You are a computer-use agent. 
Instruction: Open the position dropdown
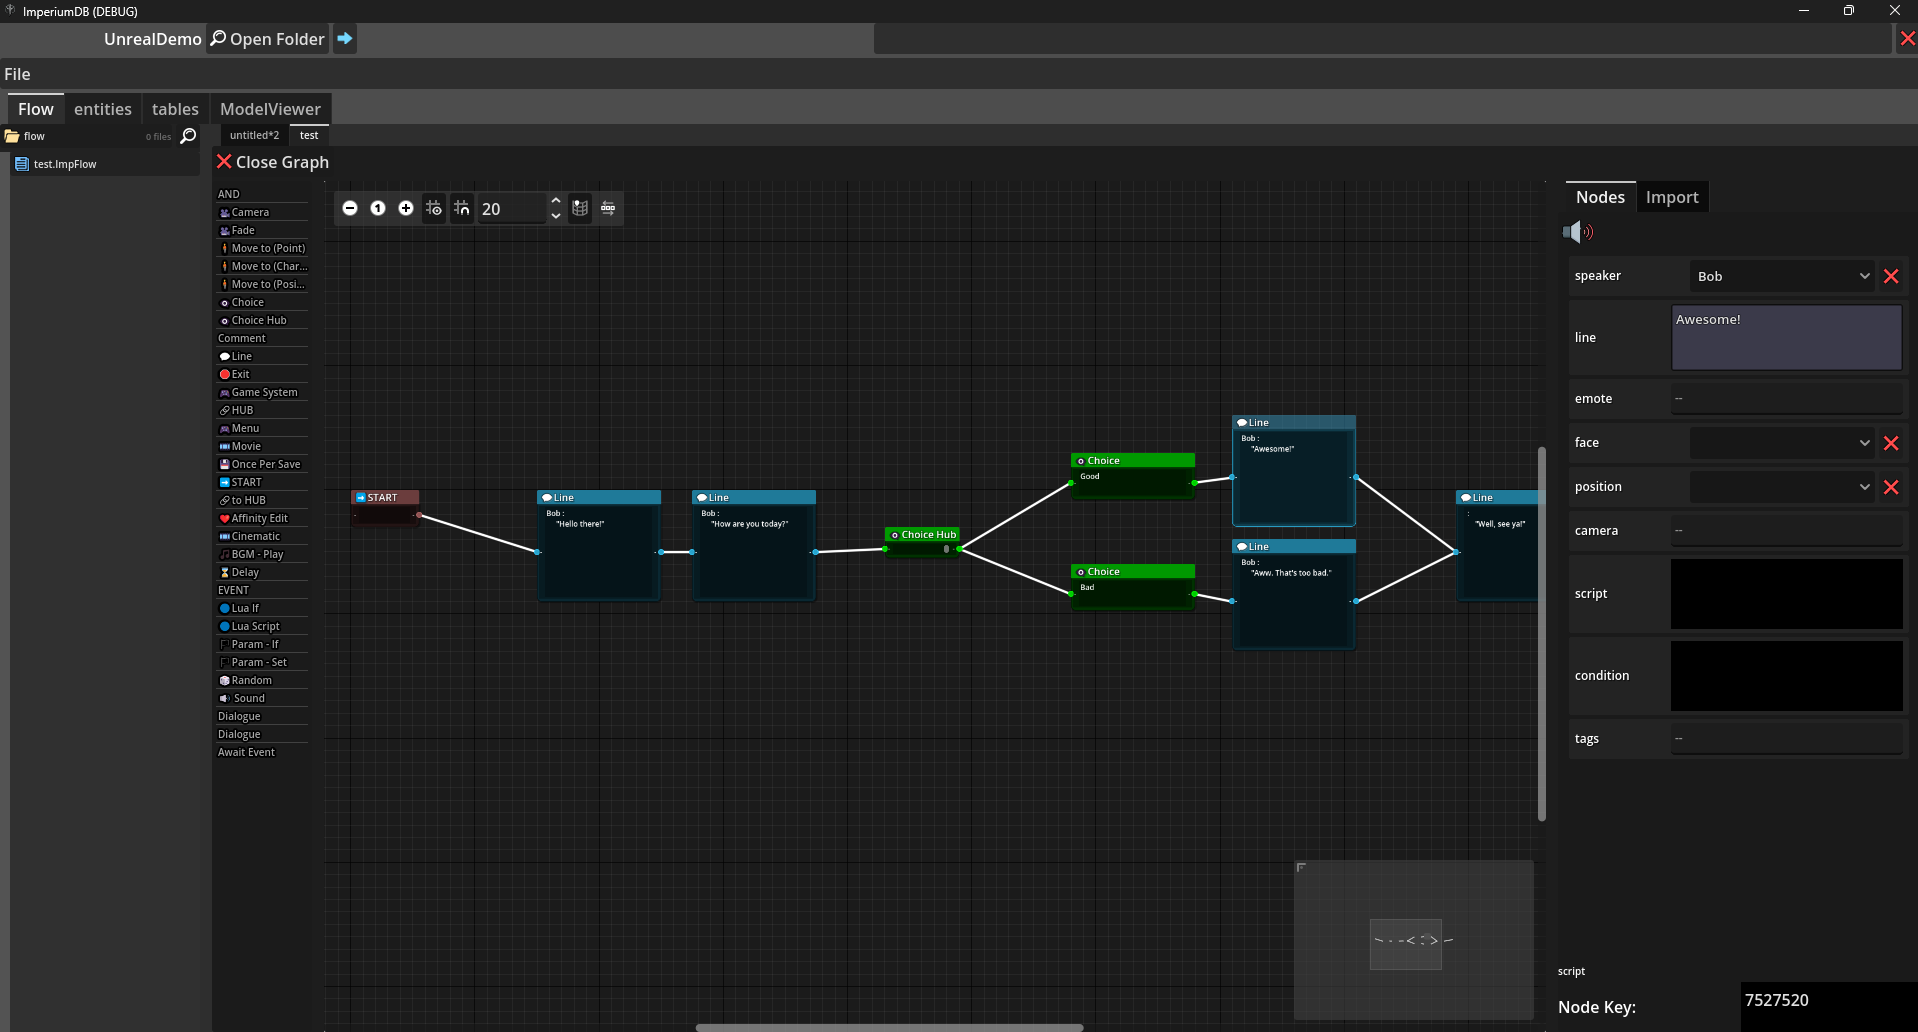pyautogui.click(x=1782, y=487)
